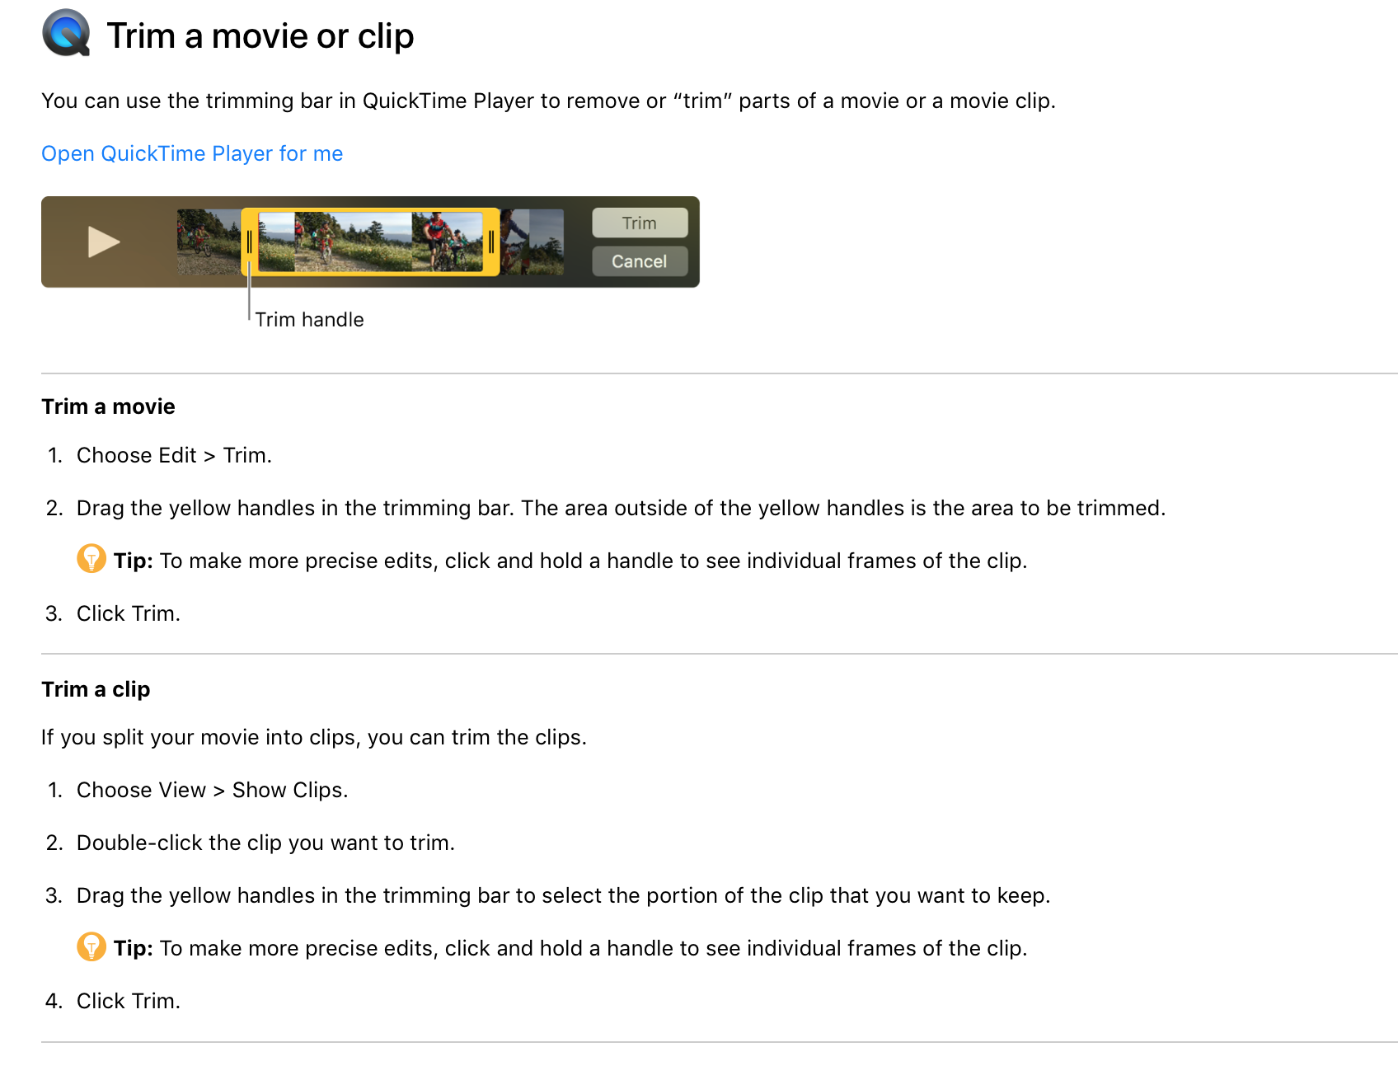Click the Trim button

(x=639, y=223)
